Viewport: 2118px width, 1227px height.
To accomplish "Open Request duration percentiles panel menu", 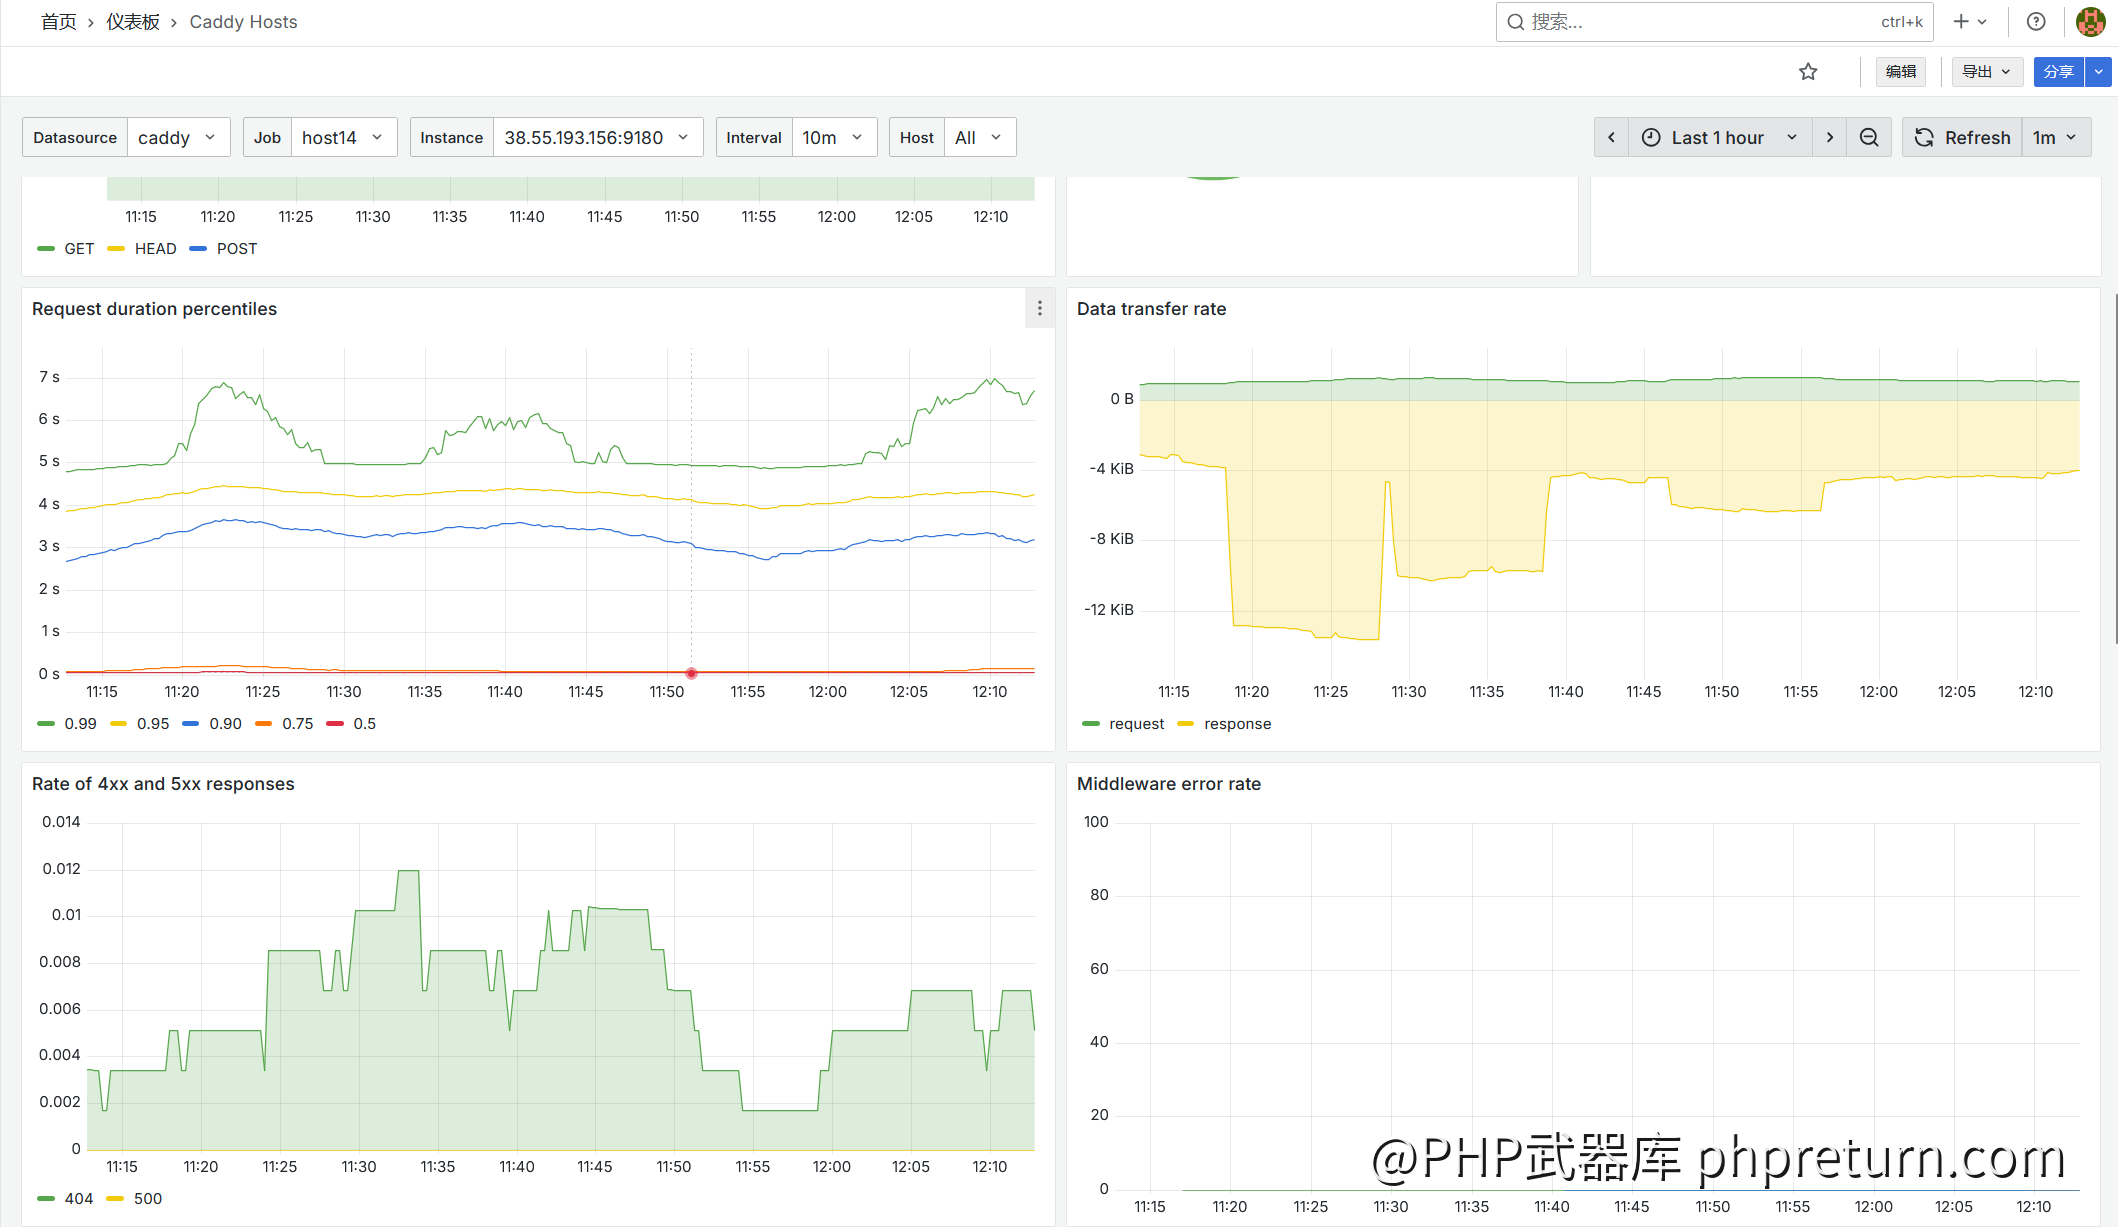I will point(1039,309).
